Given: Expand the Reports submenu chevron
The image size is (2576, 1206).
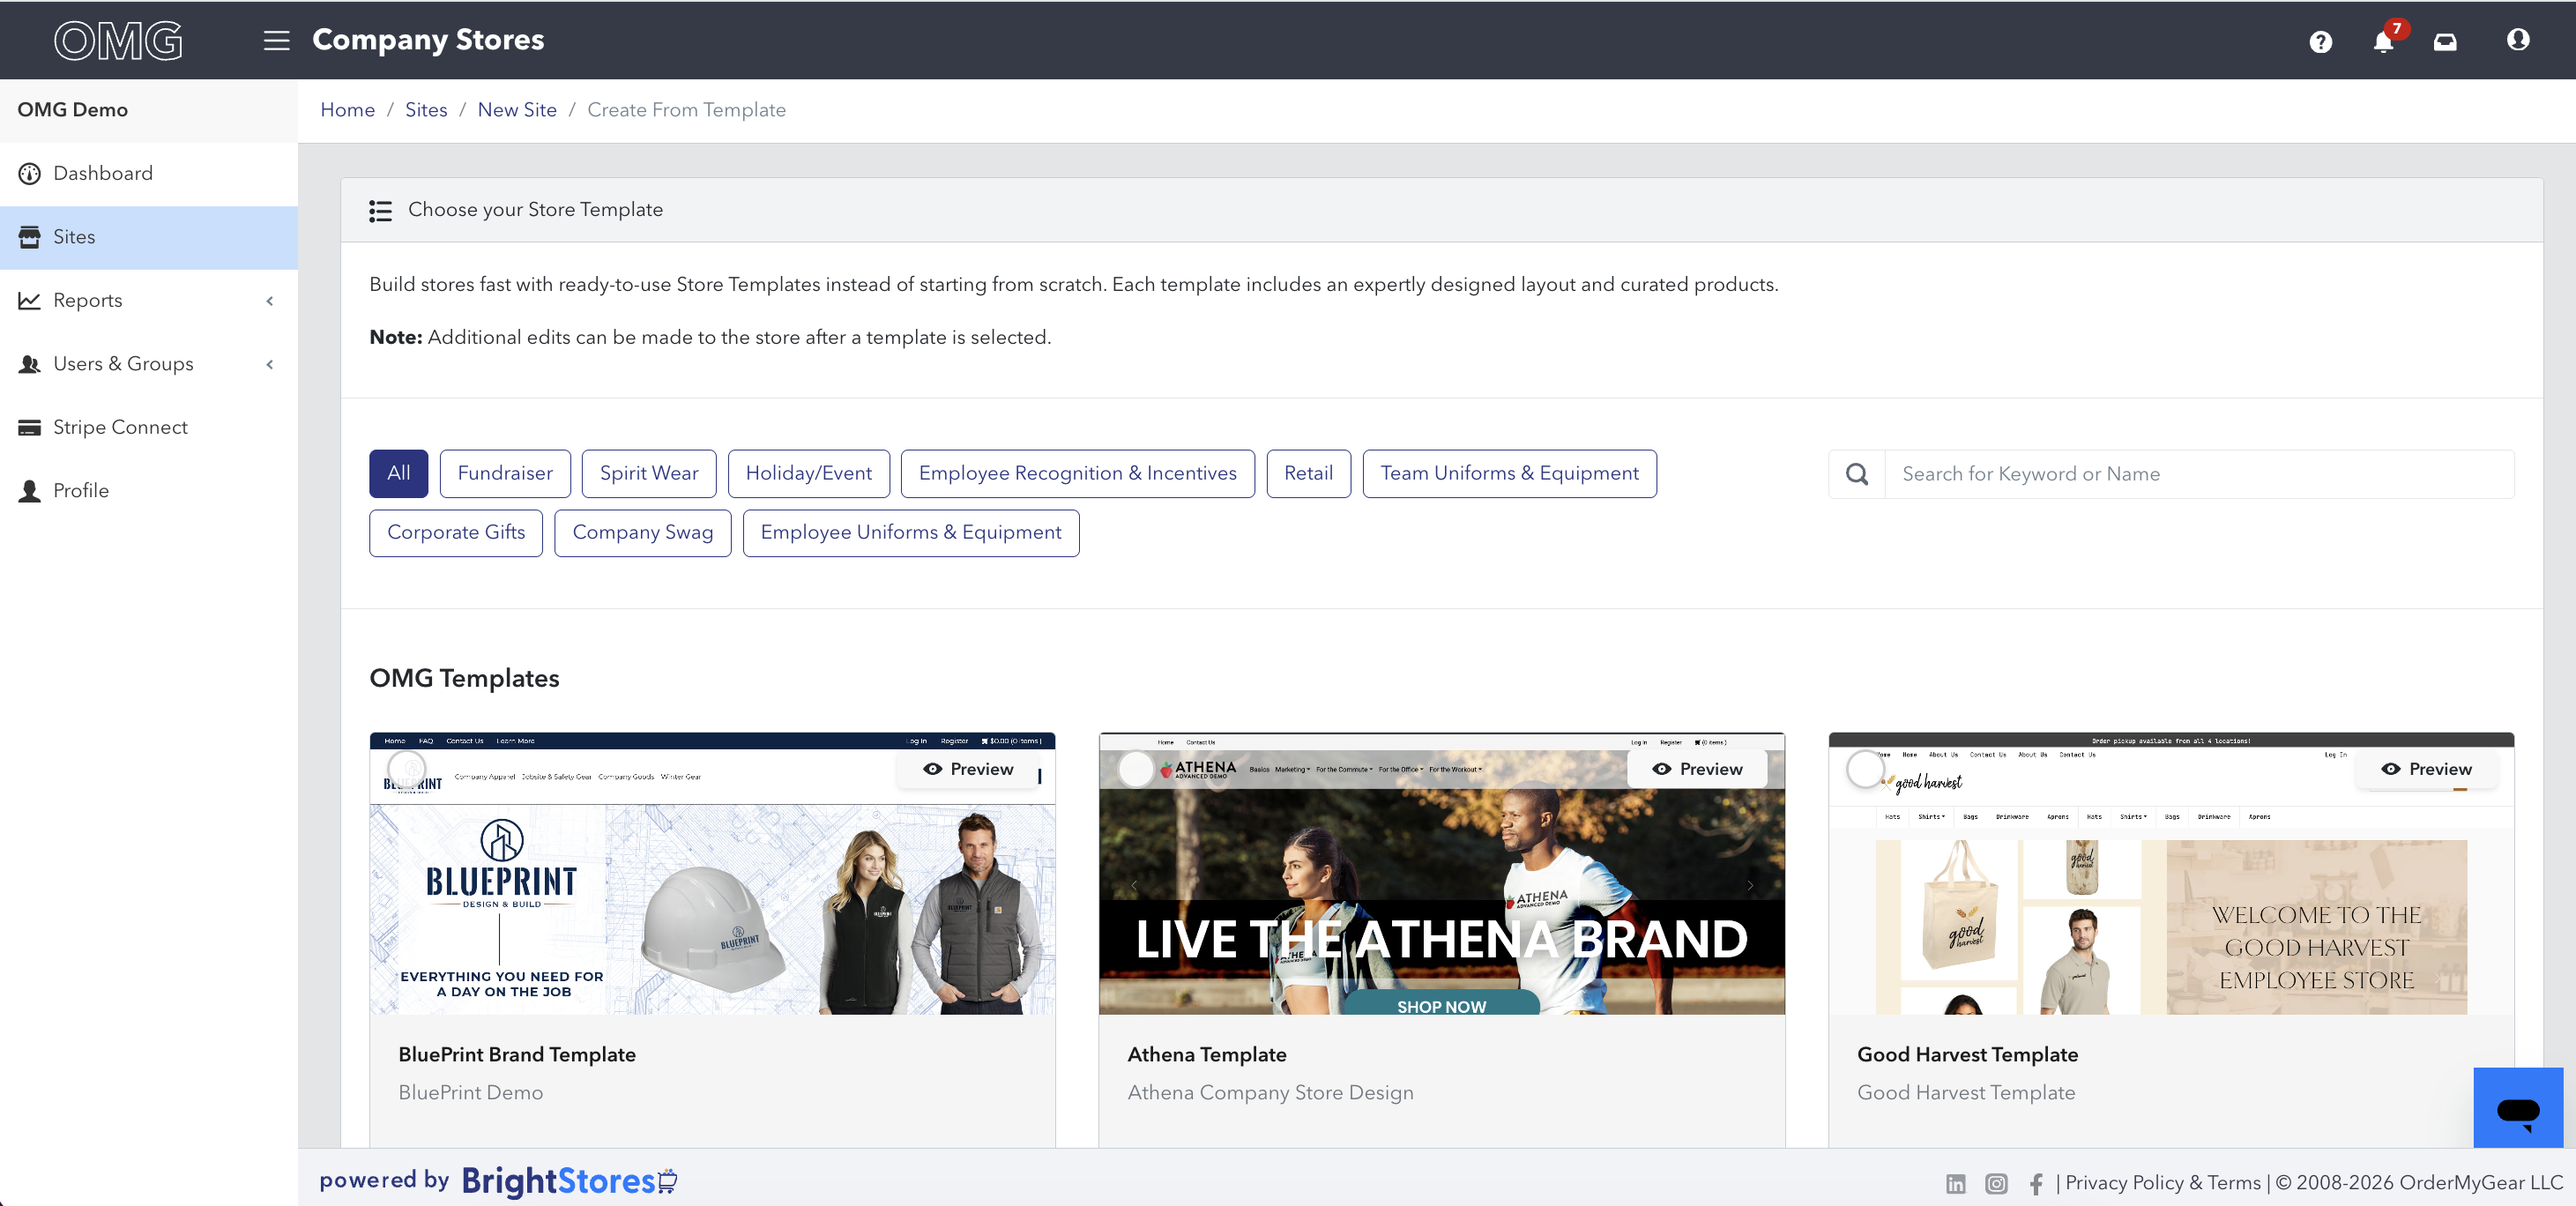Looking at the screenshot, I should (270, 301).
